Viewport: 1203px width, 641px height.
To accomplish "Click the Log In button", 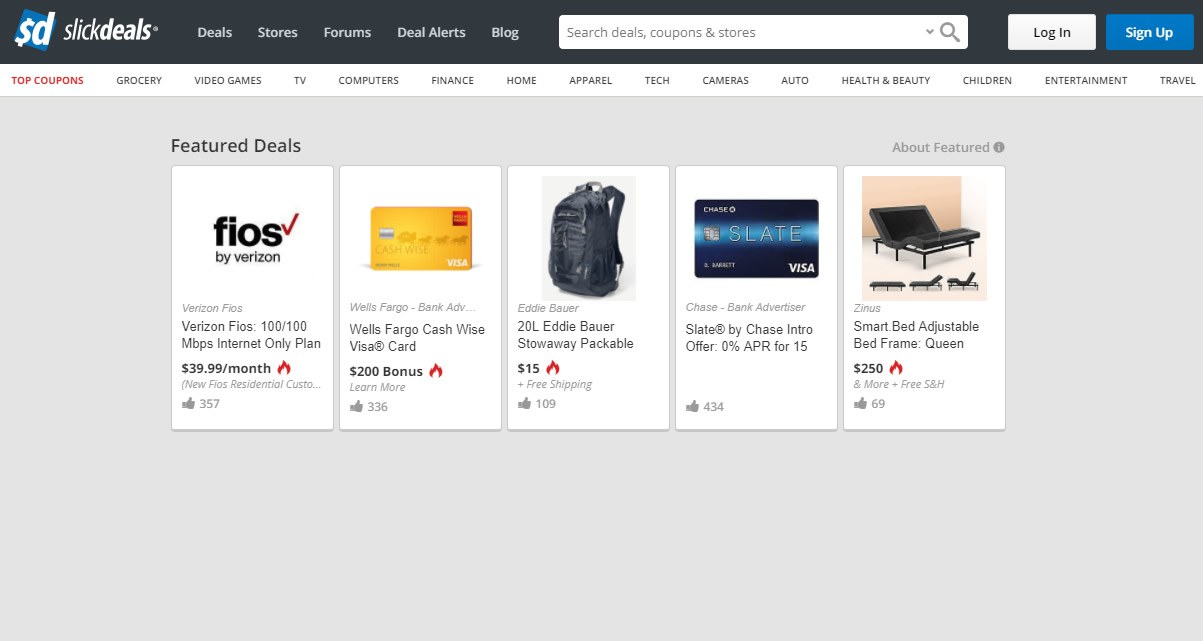I will pos(1051,32).
